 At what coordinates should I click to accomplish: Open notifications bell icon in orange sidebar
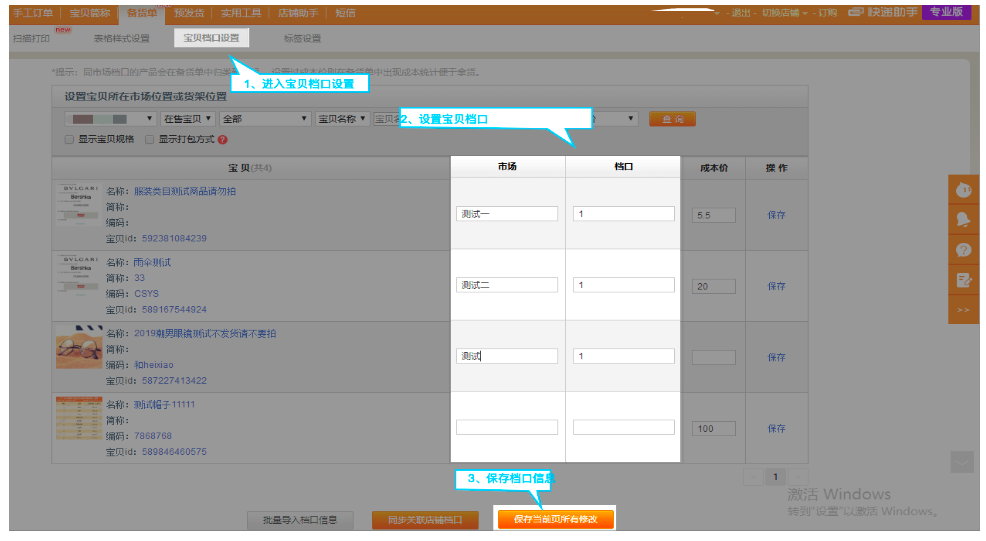[x=963, y=219]
